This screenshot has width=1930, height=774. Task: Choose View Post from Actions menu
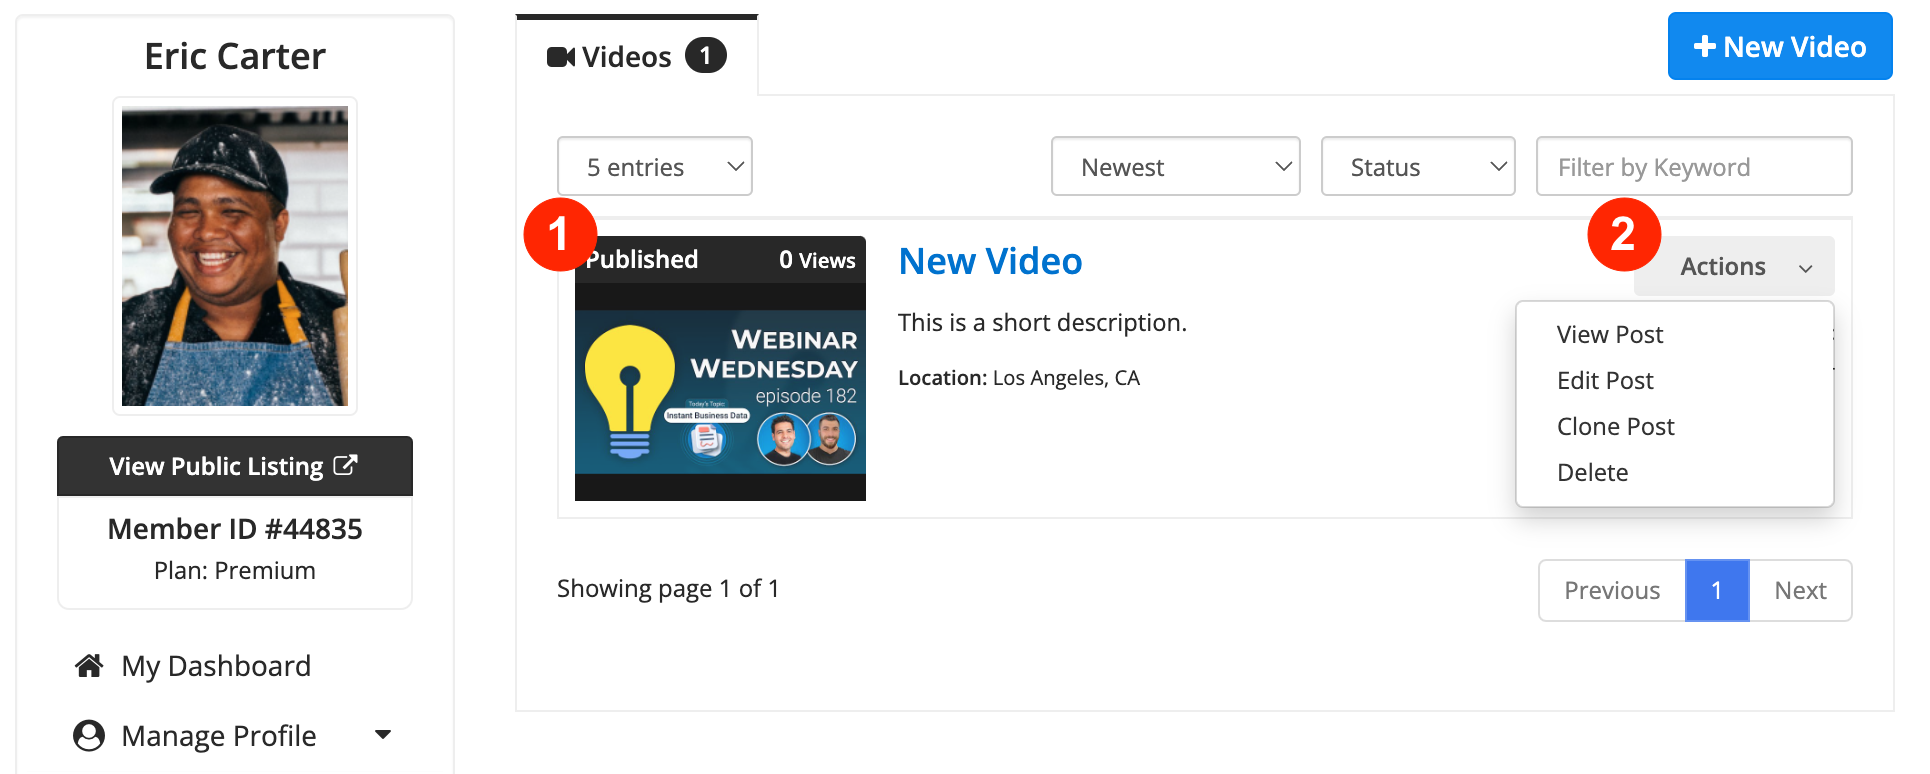tap(1609, 334)
